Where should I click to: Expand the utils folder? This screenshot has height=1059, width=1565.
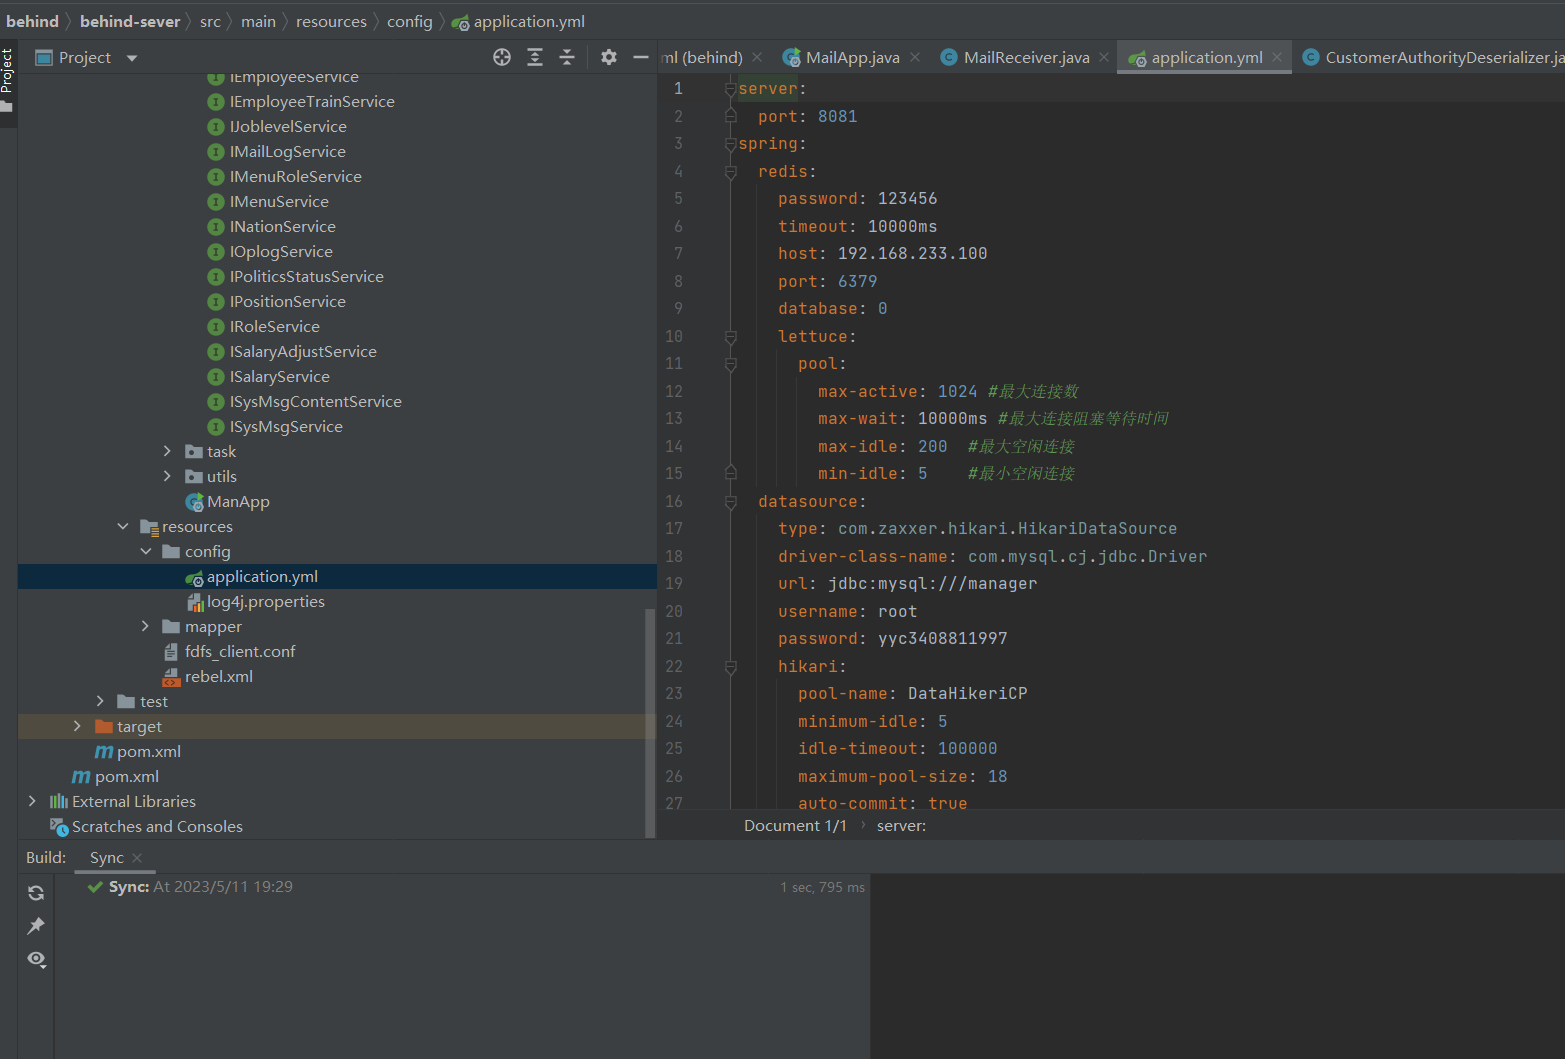click(167, 476)
